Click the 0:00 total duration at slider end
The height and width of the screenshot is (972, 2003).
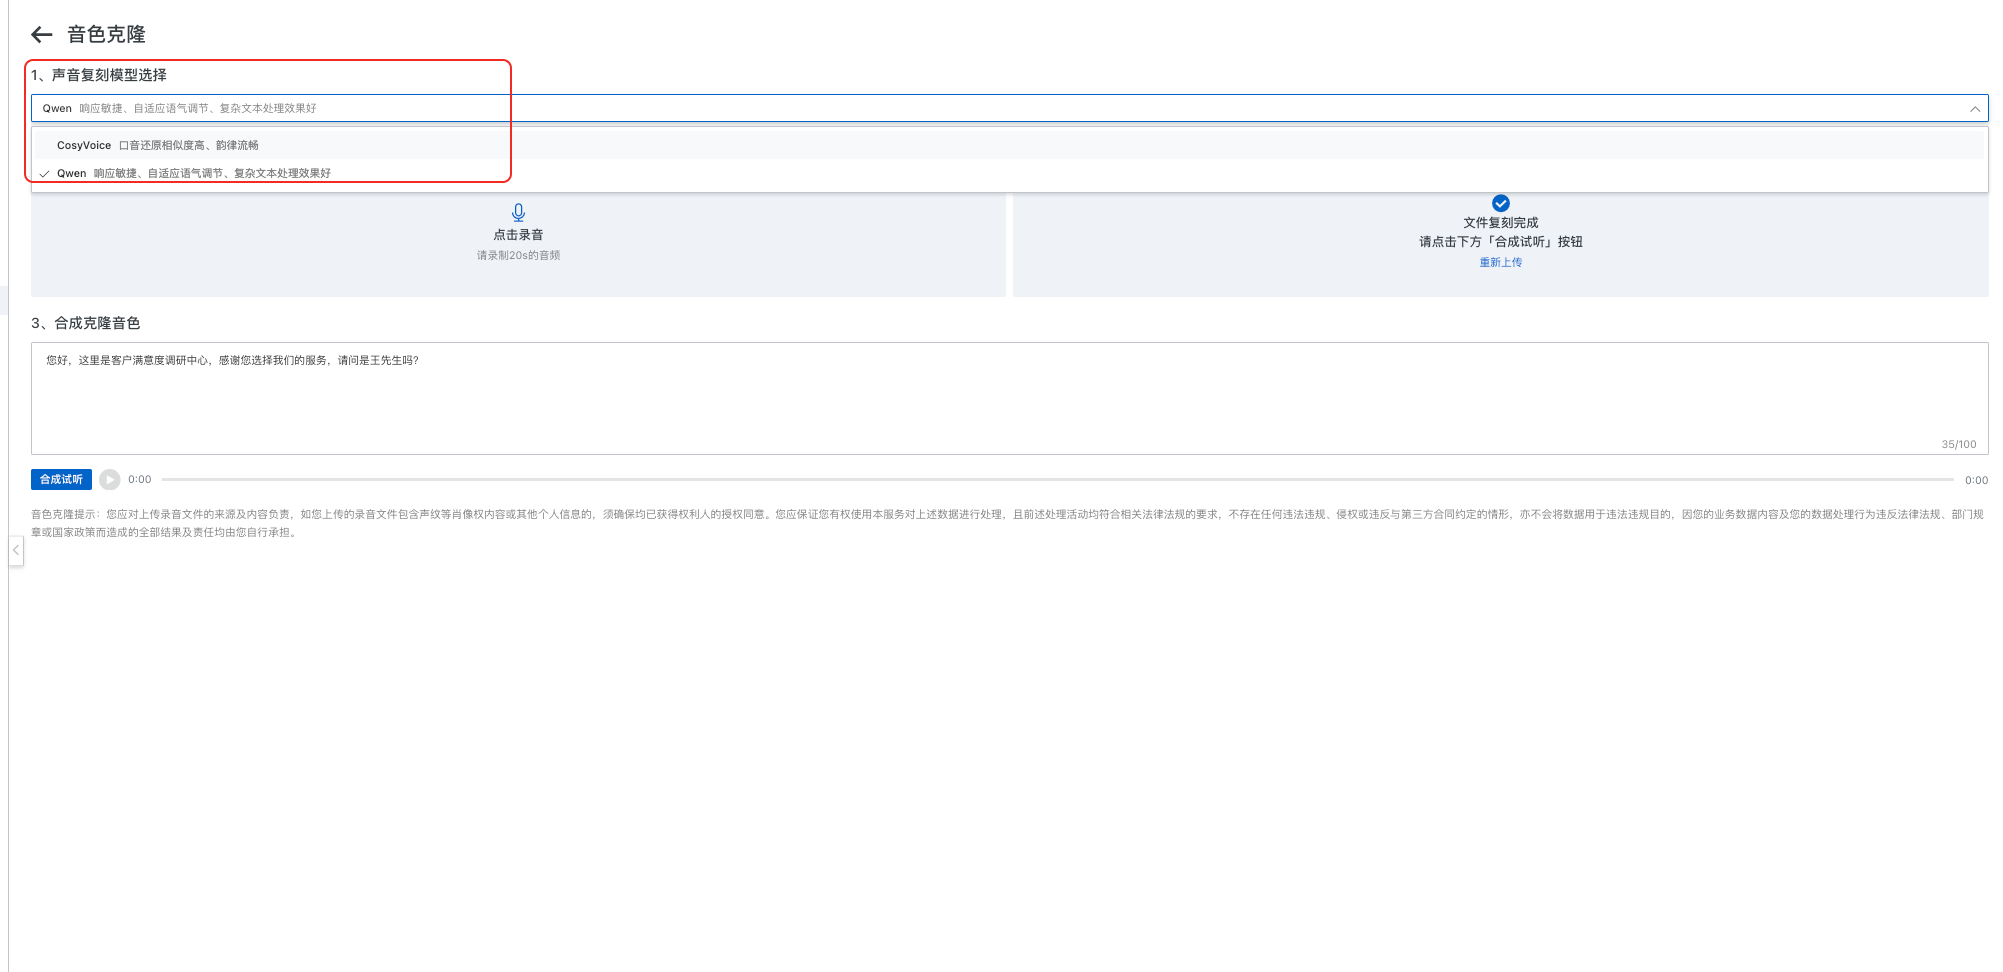coord(1976,480)
